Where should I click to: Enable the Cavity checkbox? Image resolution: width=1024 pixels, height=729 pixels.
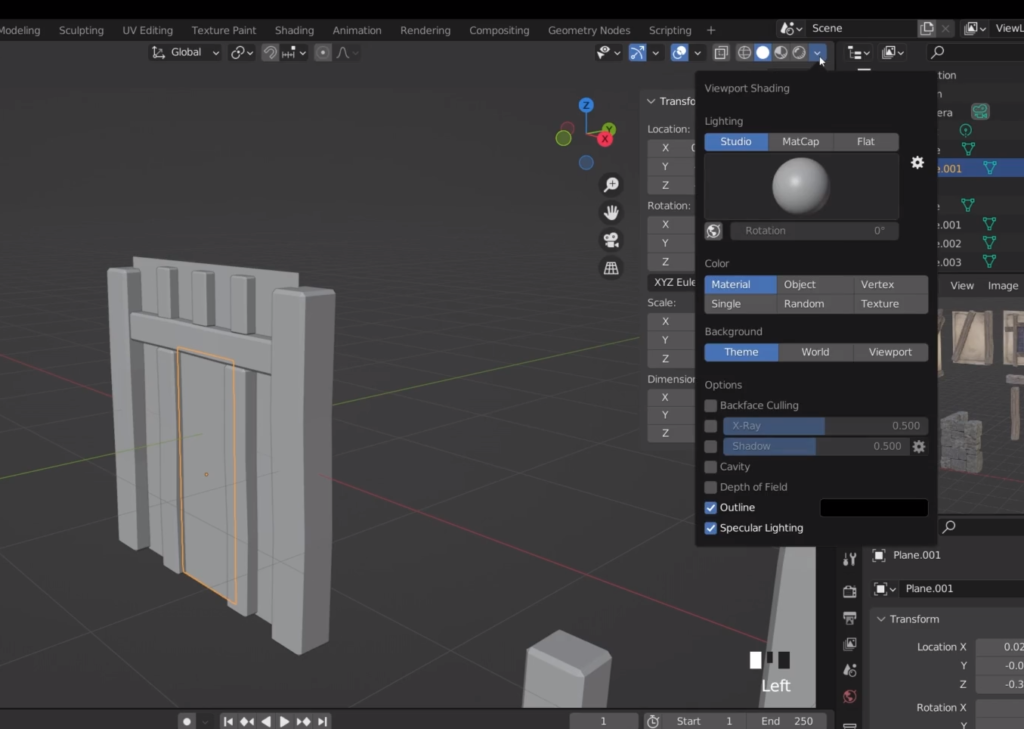click(711, 467)
